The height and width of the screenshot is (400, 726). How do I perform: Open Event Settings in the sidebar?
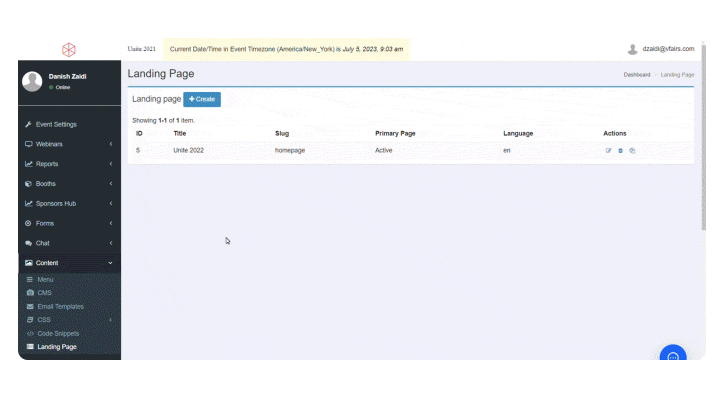pyautogui.click(x=69, y=124)
